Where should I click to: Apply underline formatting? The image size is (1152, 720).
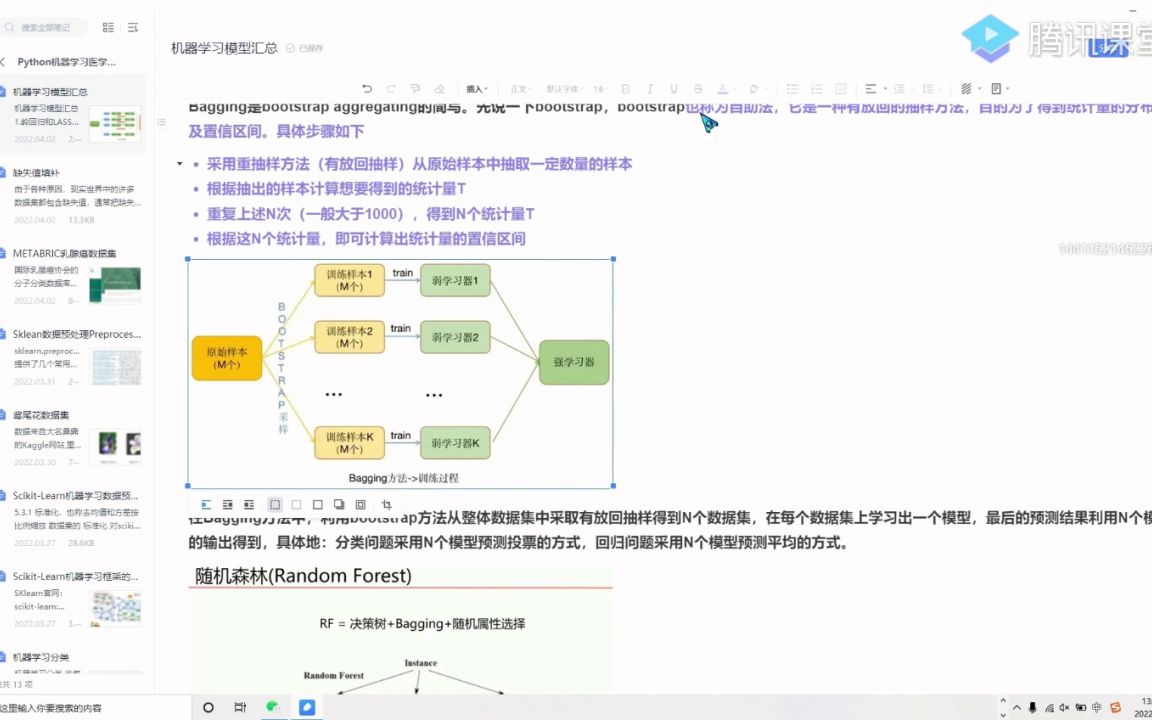click(673, 89)
